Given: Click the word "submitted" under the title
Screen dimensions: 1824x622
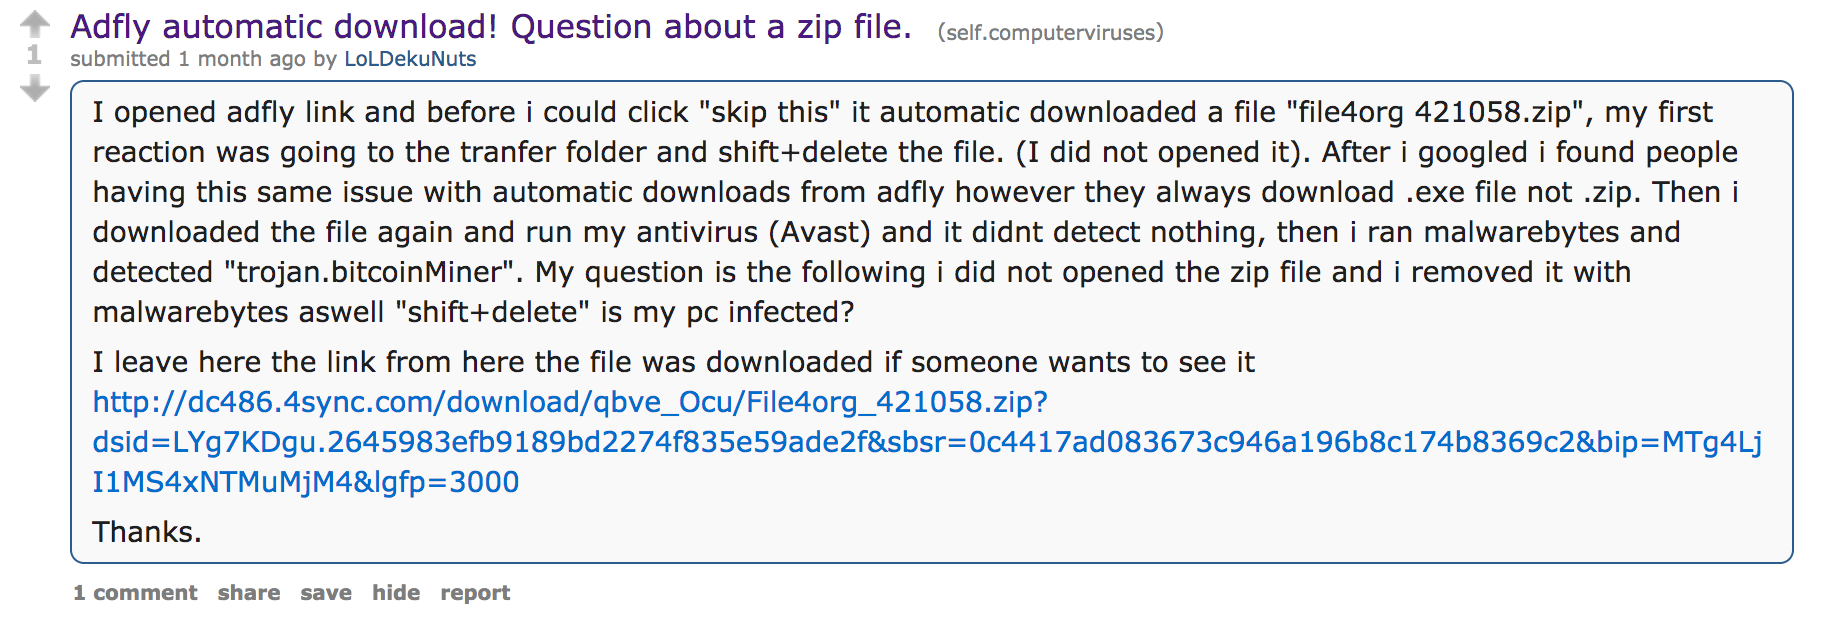Looking at the screenshot, I should (x=120, y=59).
